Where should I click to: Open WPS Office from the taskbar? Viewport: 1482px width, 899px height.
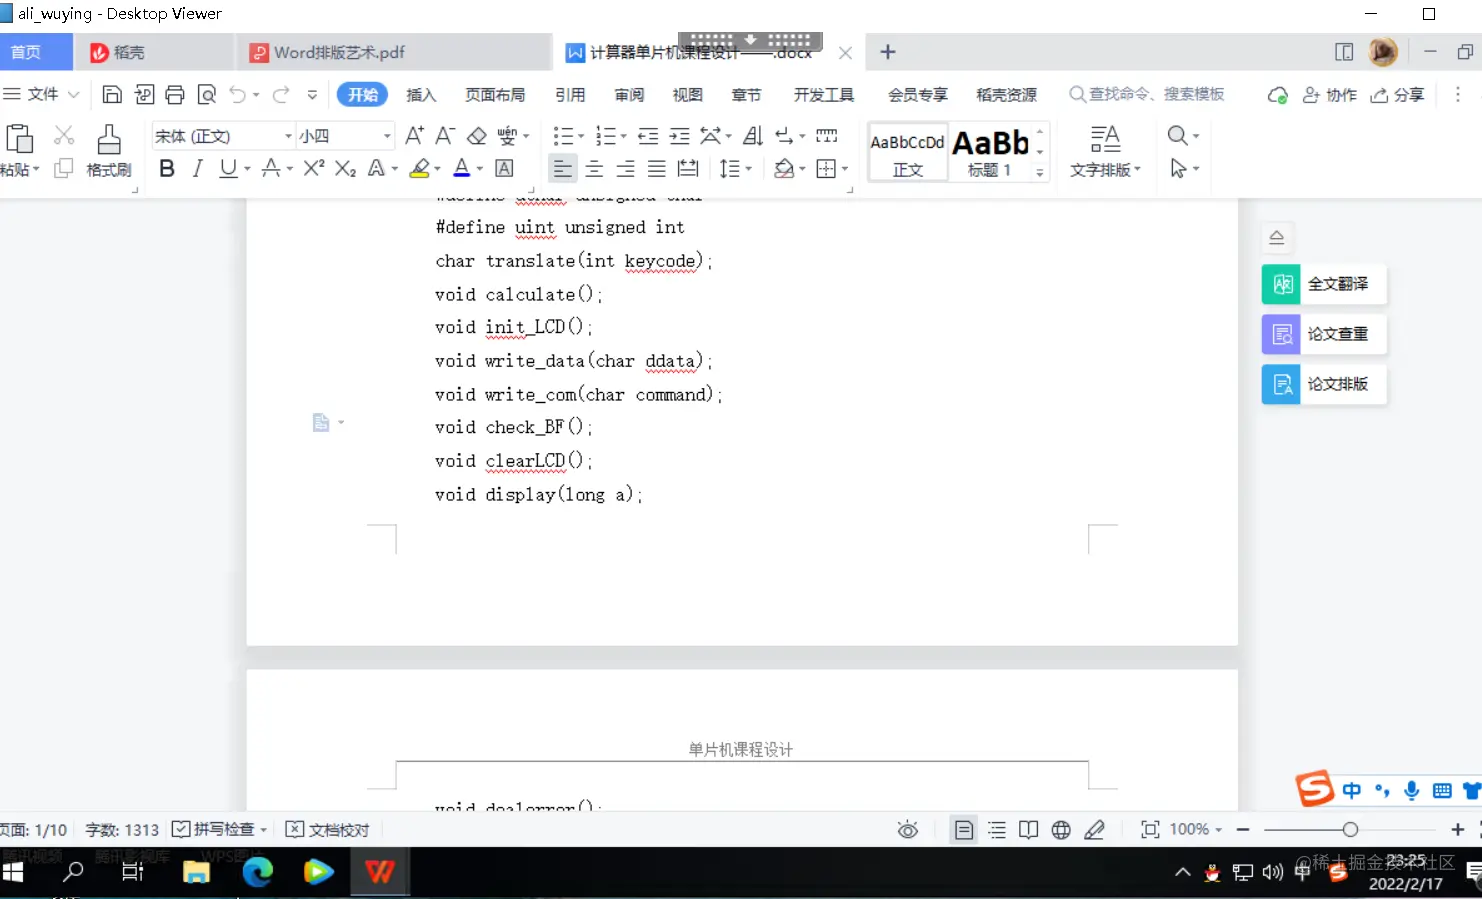[x=379, y=872]
